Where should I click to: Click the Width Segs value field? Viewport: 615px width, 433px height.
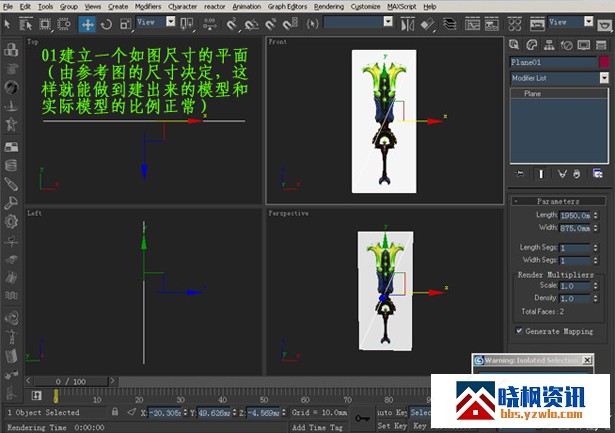coord(575,260)
